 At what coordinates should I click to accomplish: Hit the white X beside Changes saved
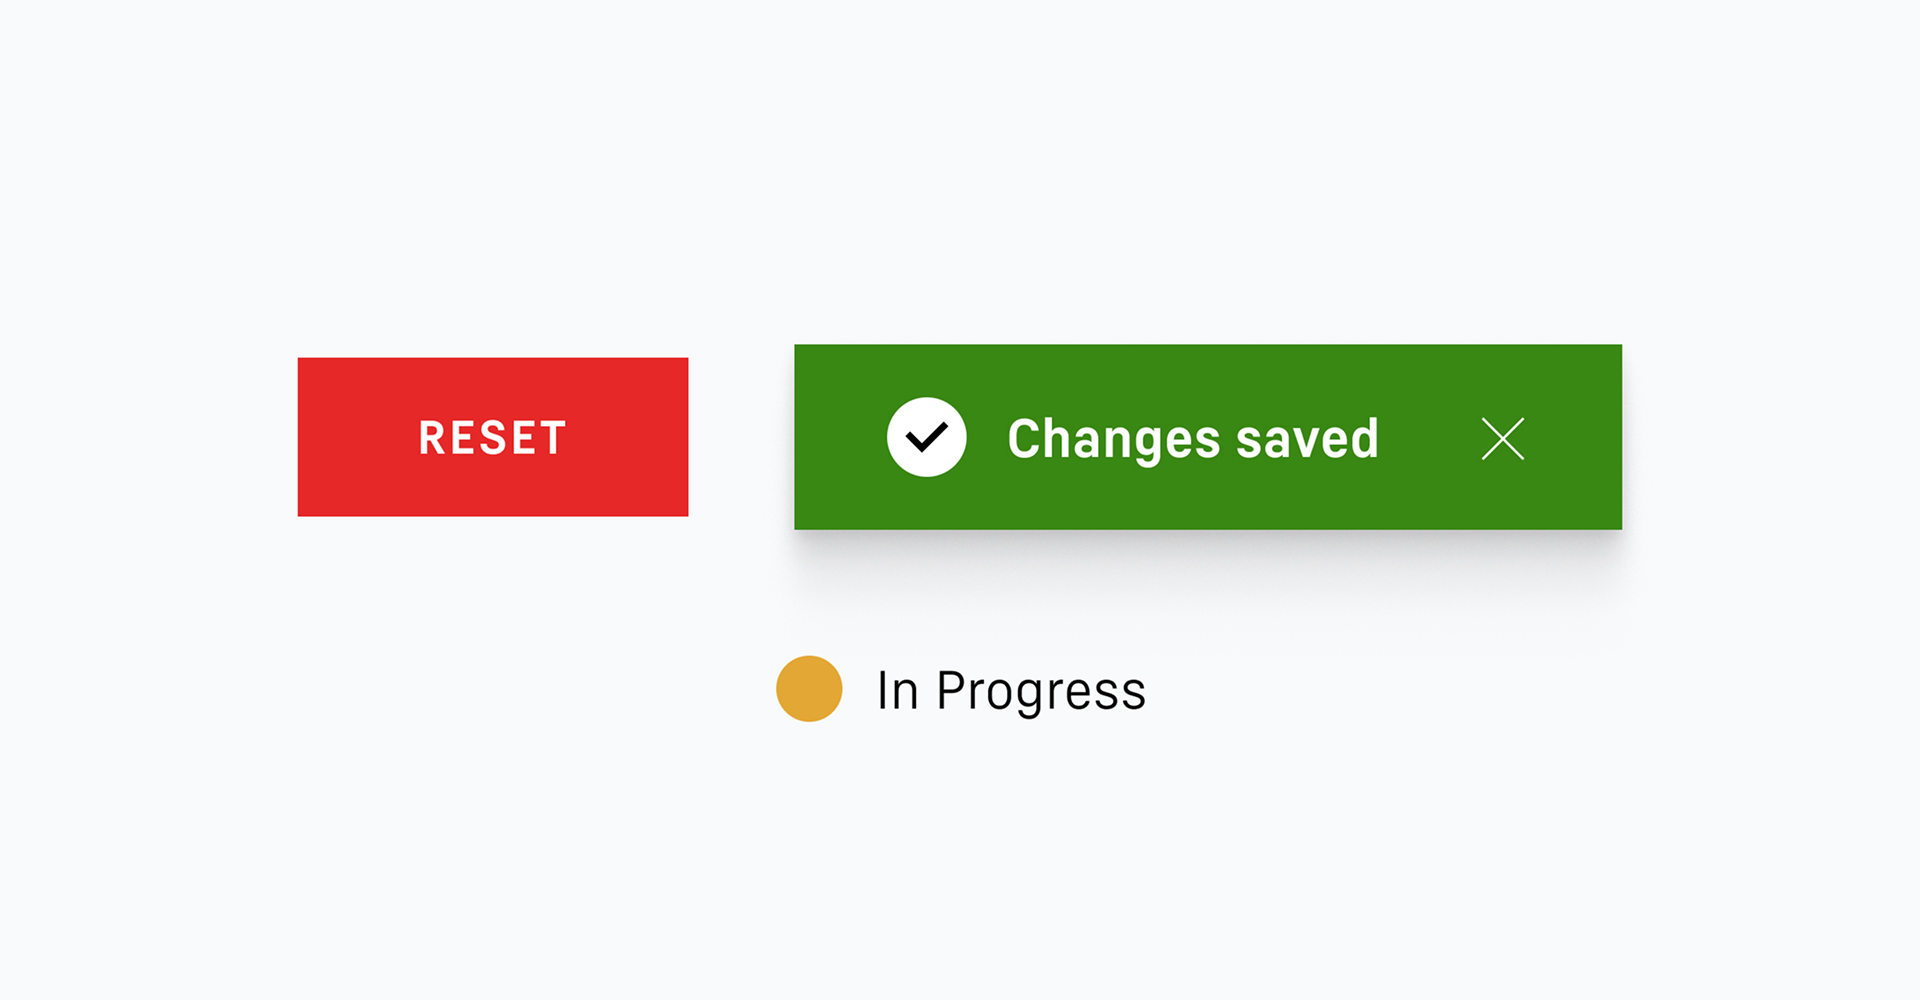[1502, 438]
